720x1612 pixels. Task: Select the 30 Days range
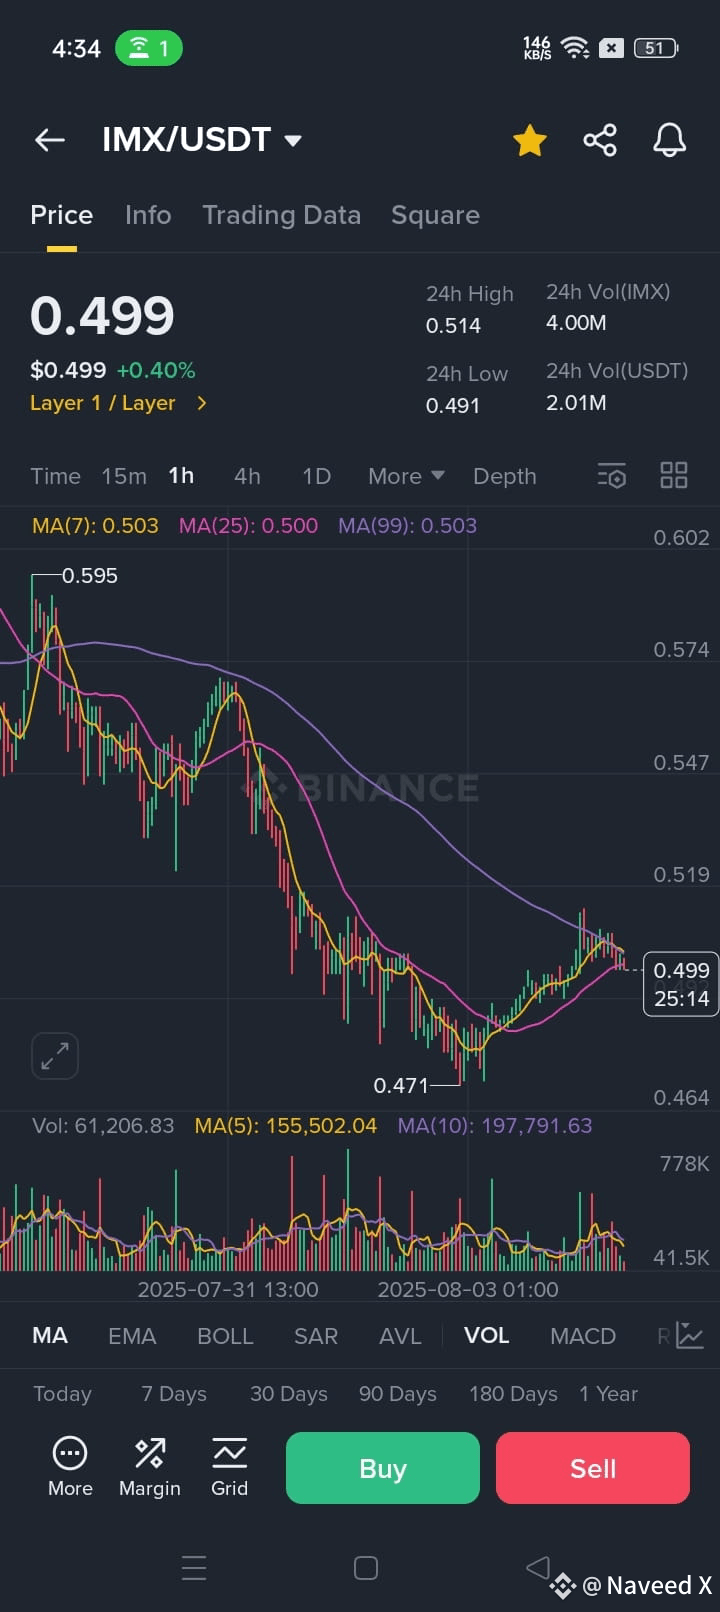click(x=289, y=1394)
